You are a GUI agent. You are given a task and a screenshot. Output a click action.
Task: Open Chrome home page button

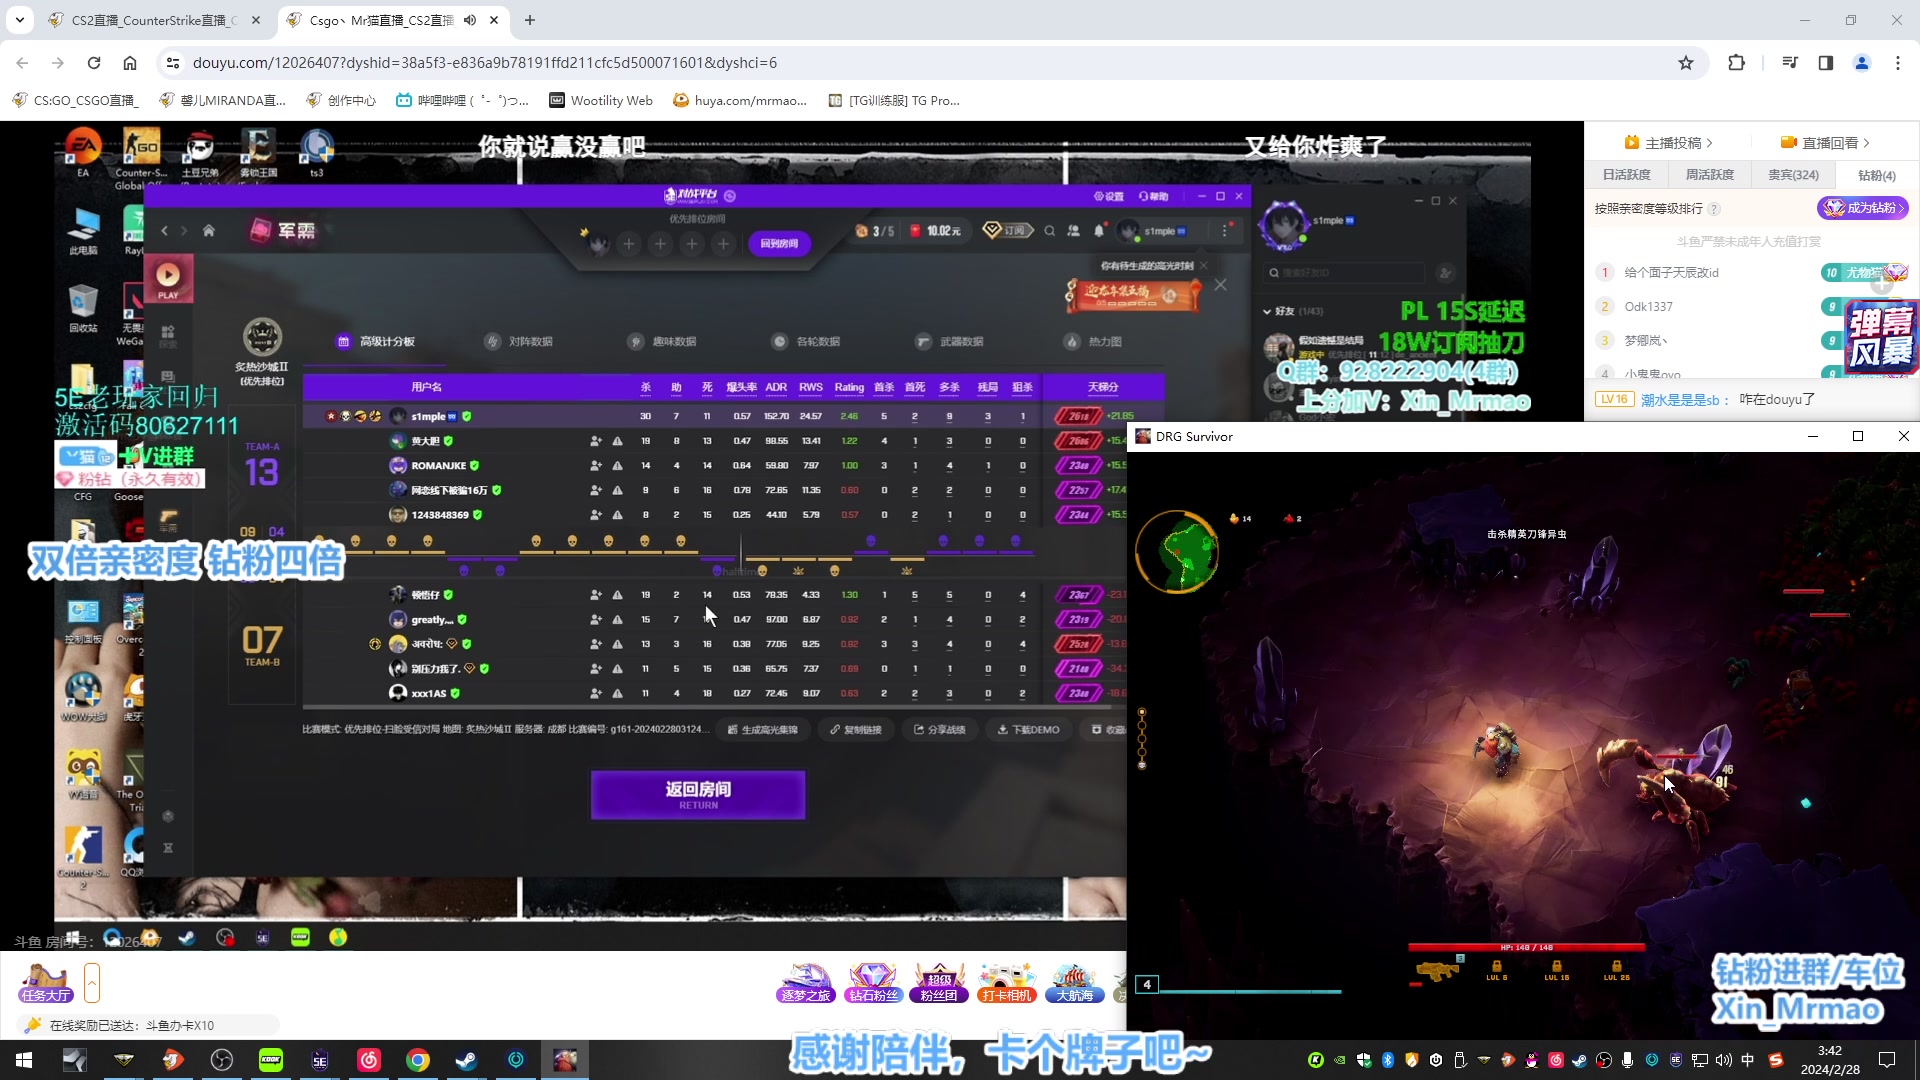pos(130,63)
